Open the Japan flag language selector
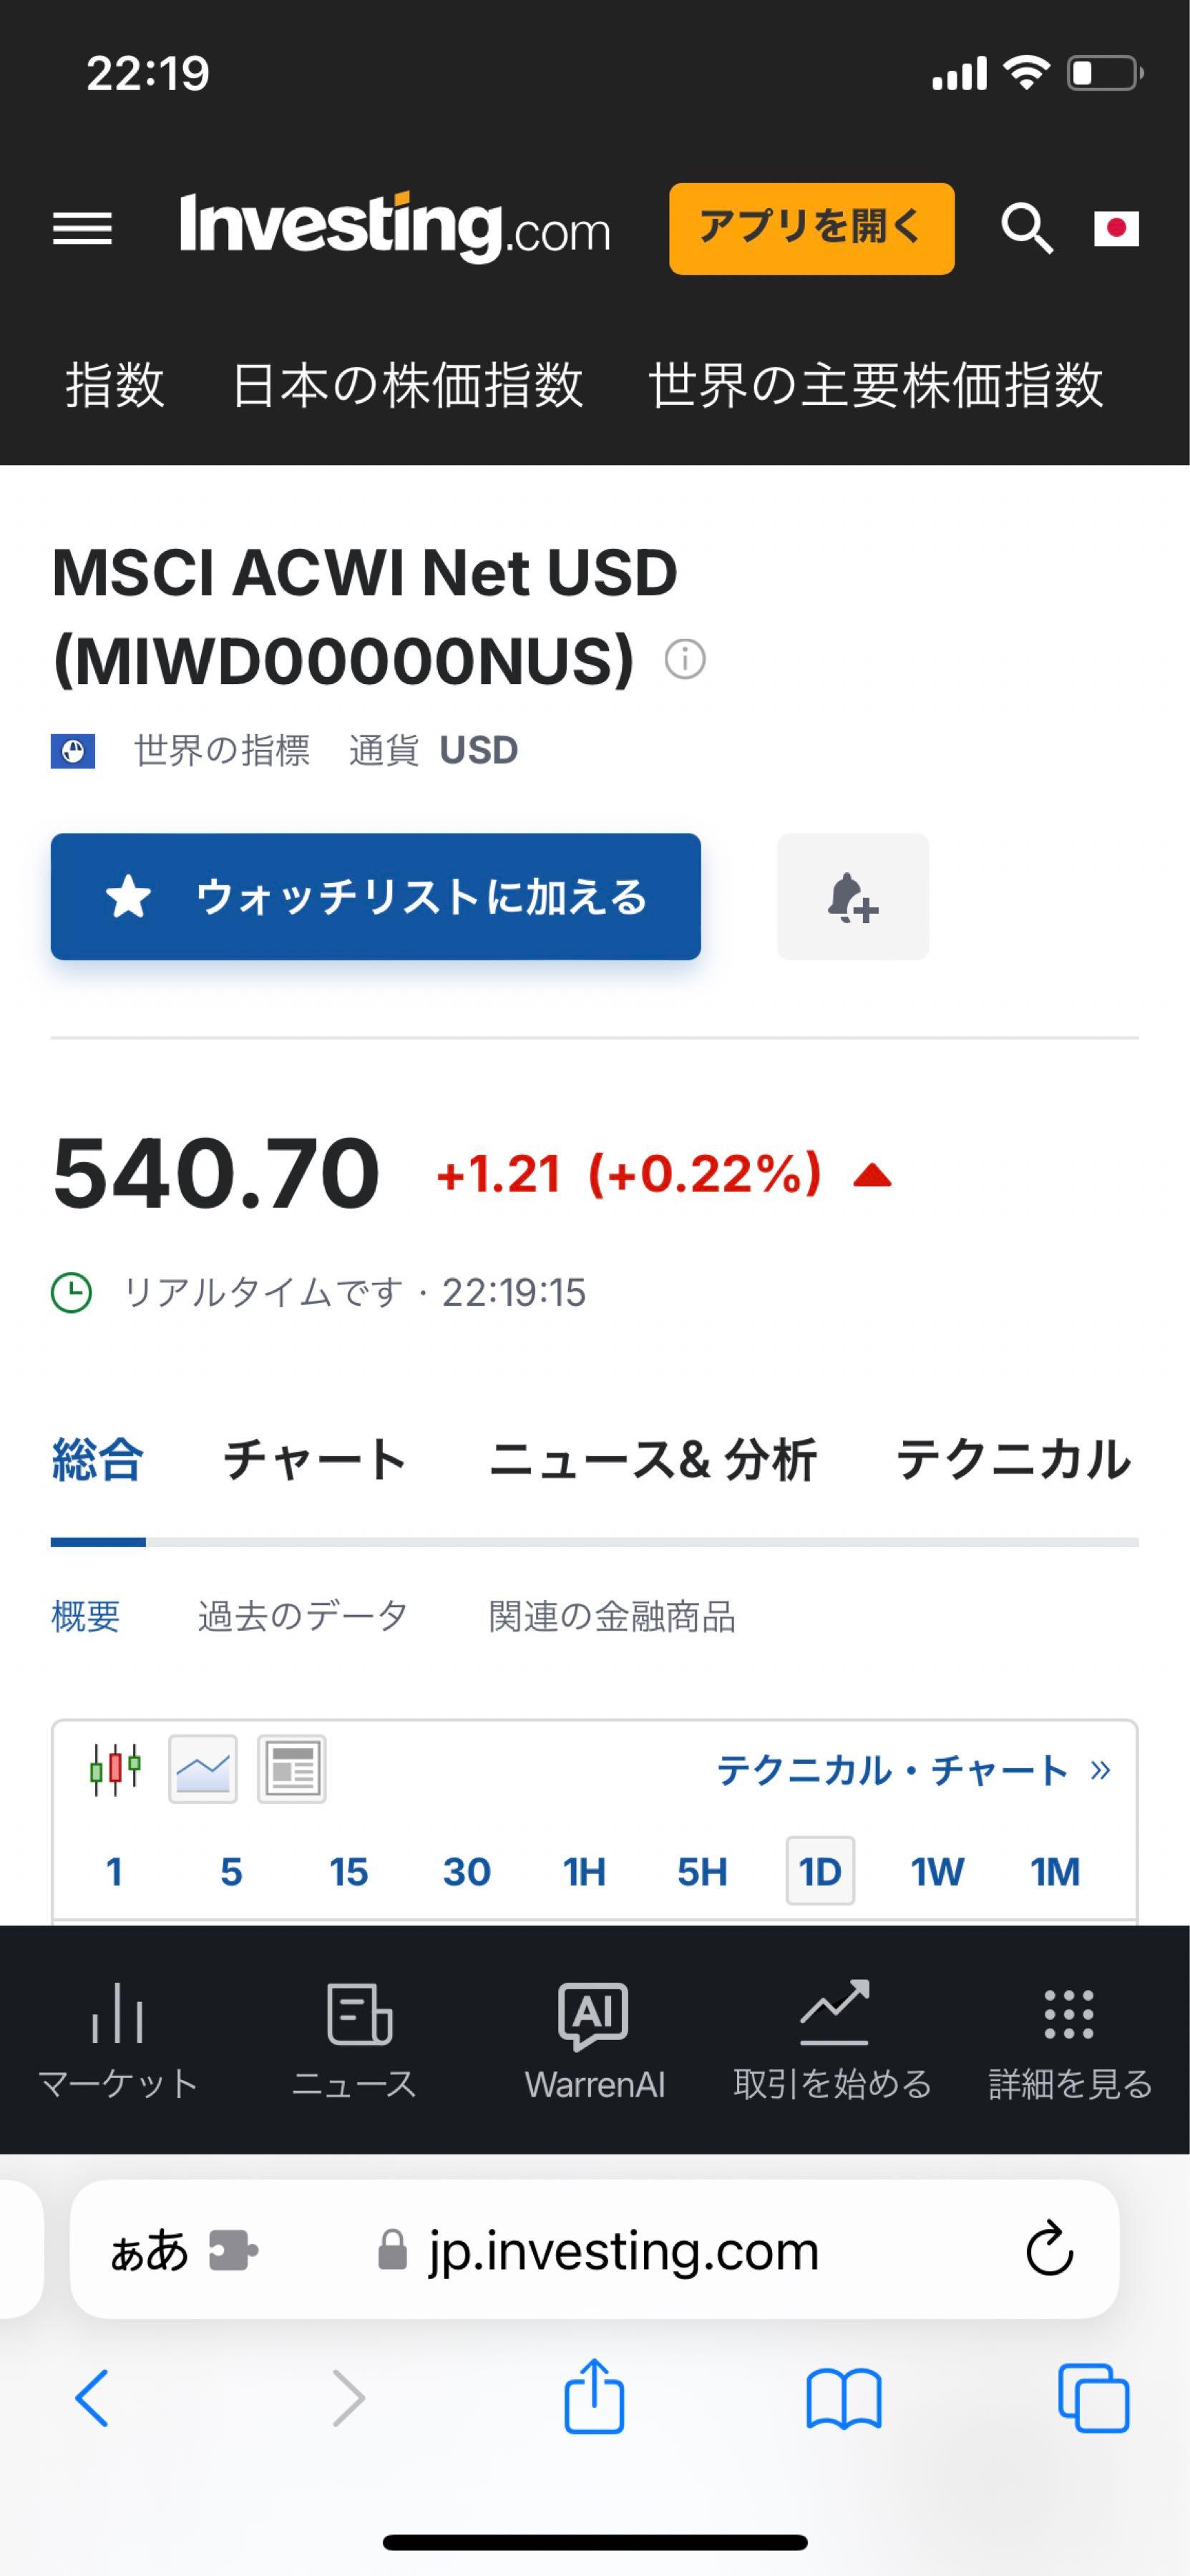The height and width of the screenshot is (2576, 1190). coord(1116,229)
